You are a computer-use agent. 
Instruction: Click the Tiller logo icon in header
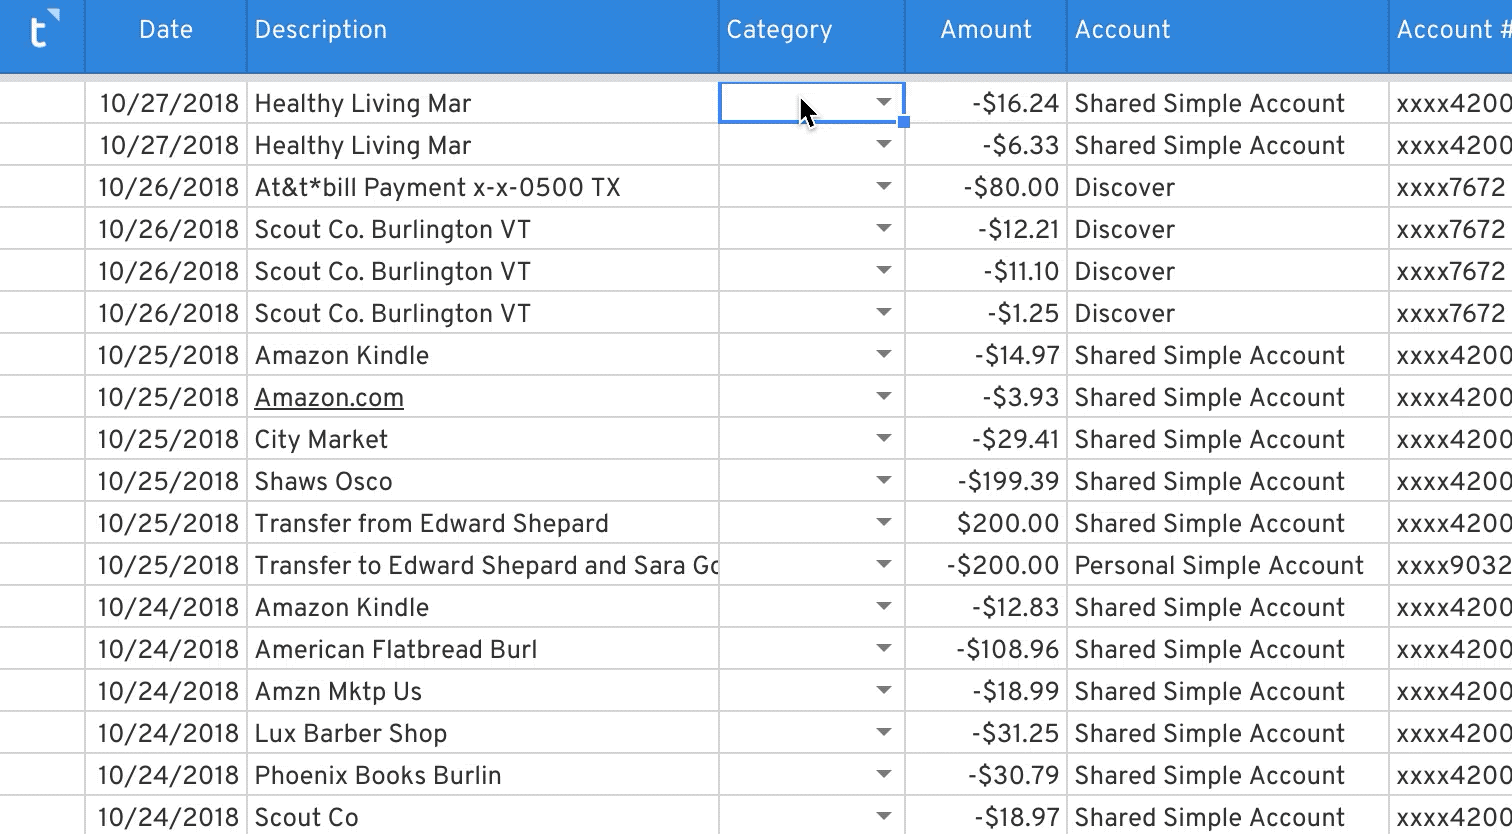click(x=43, y=29)
